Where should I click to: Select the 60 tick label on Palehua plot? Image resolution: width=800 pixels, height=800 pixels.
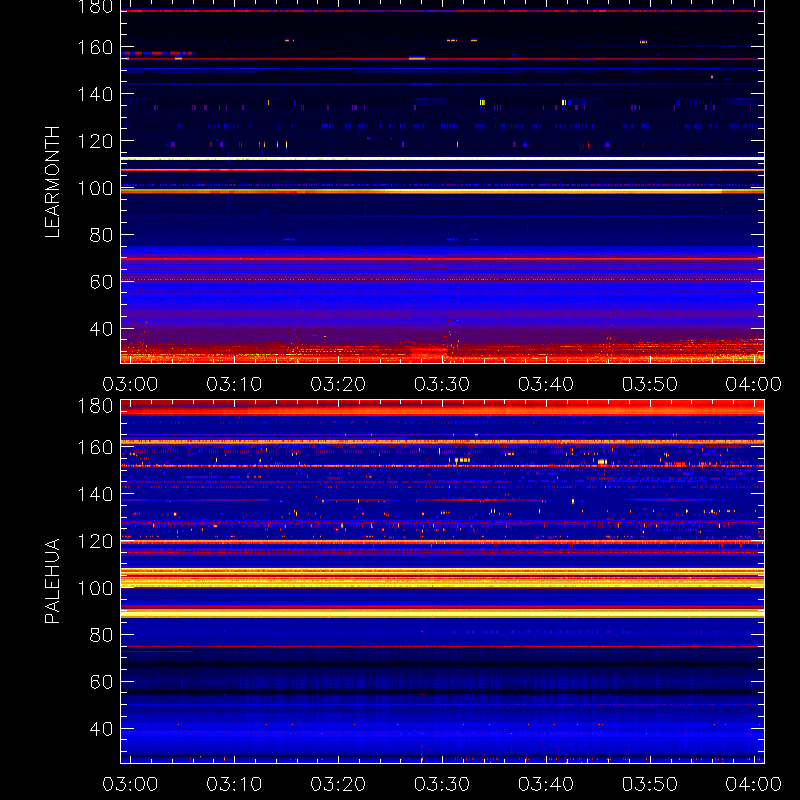tap(101, 682)
